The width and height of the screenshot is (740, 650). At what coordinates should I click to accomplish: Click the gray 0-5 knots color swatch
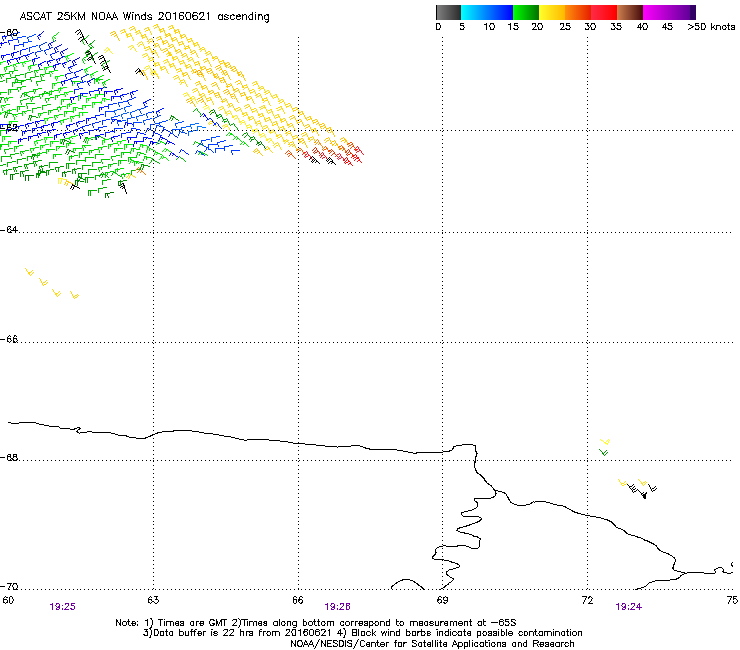pos(448,12)
